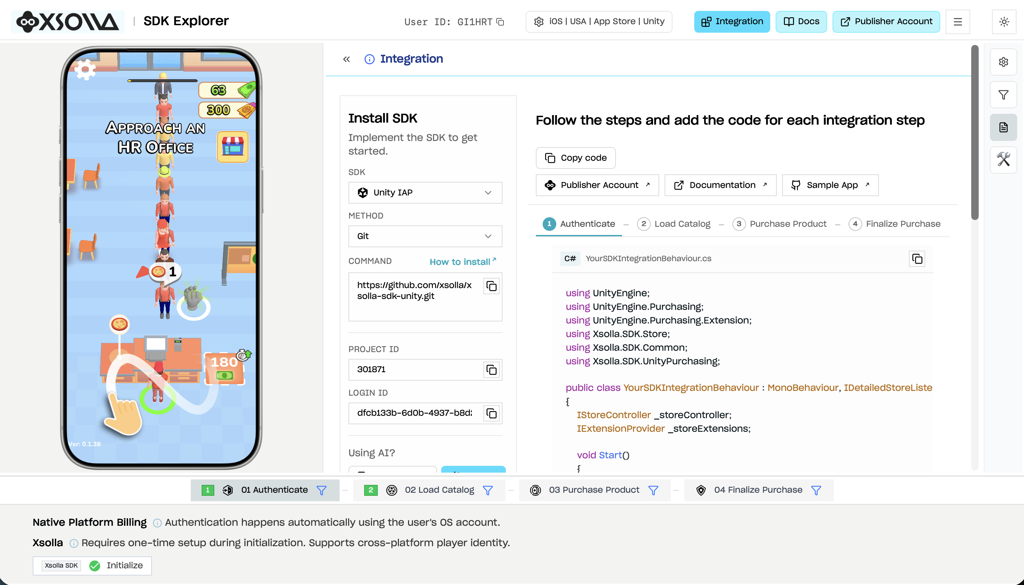Open the How to install link
1024x585 pixels.
point(463,262)
